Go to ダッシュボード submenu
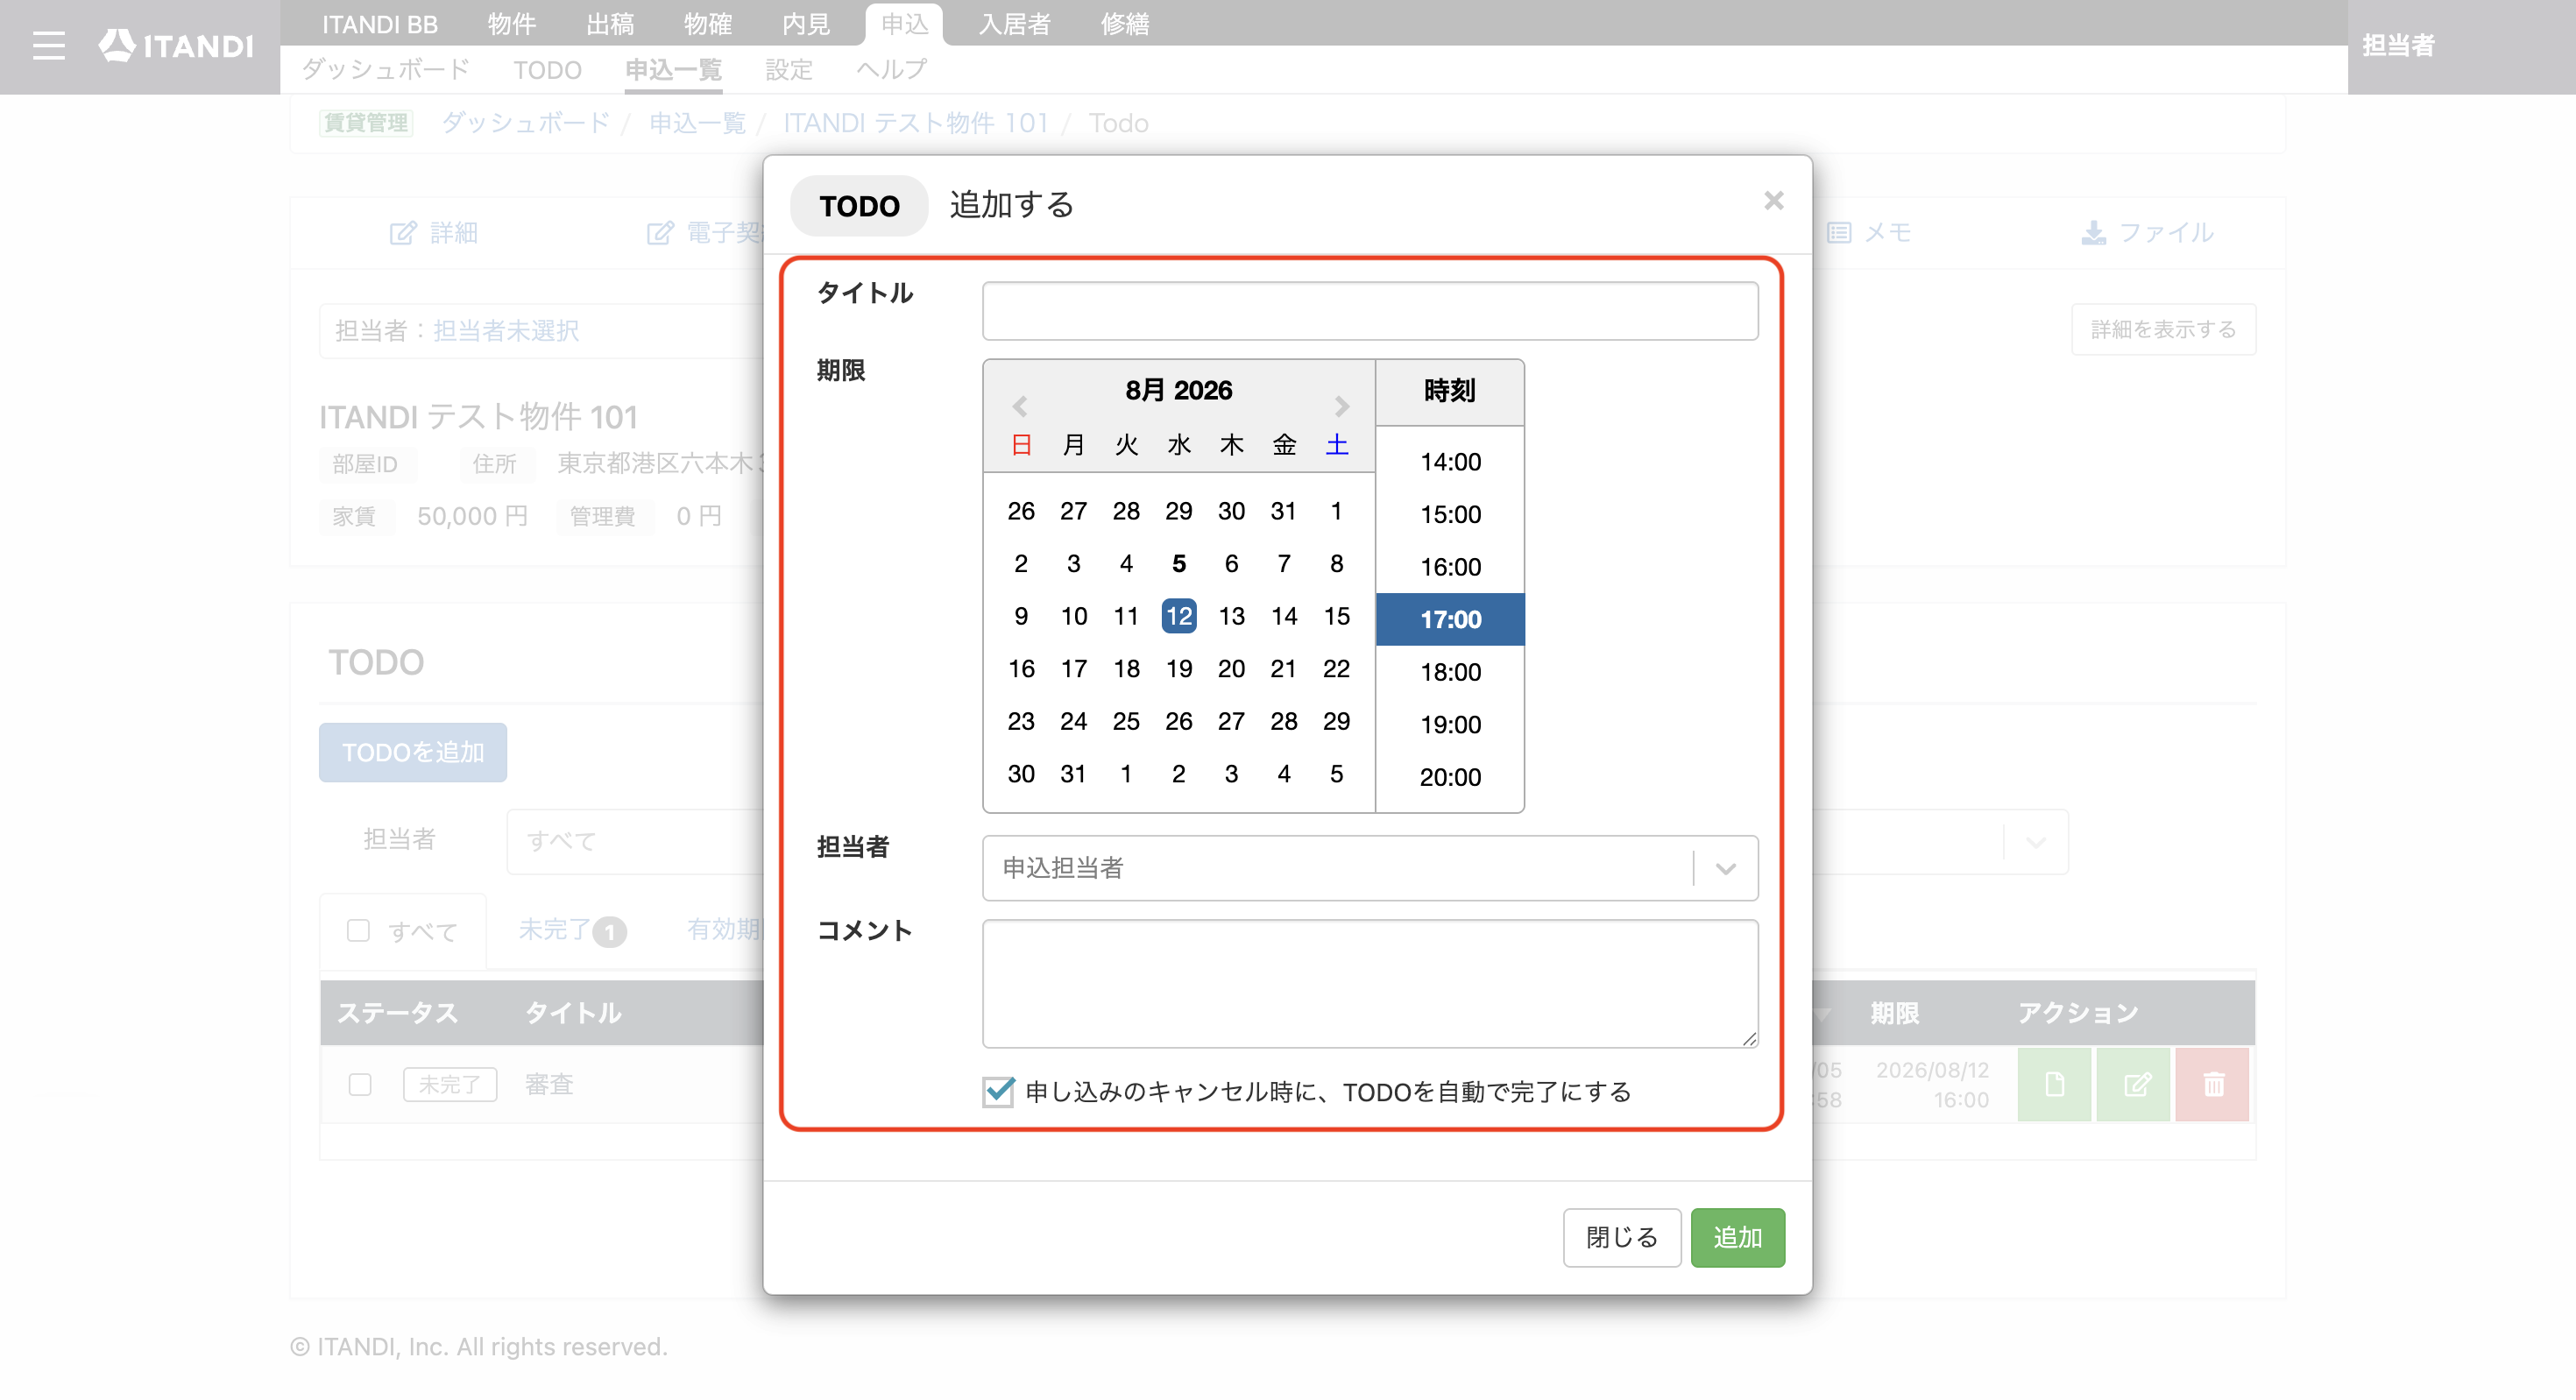The image size is (2576, 1400). (385, 69)
